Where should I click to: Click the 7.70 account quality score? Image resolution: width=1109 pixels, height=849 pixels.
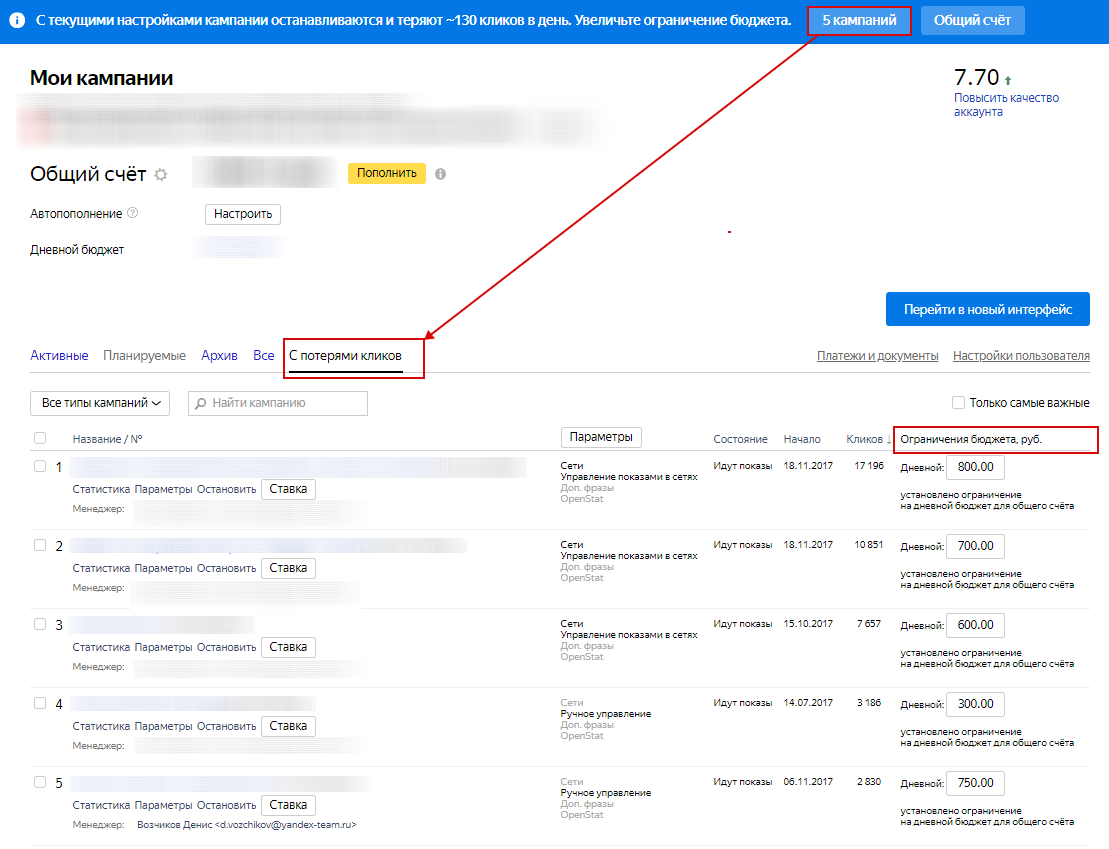coord(977,77)
